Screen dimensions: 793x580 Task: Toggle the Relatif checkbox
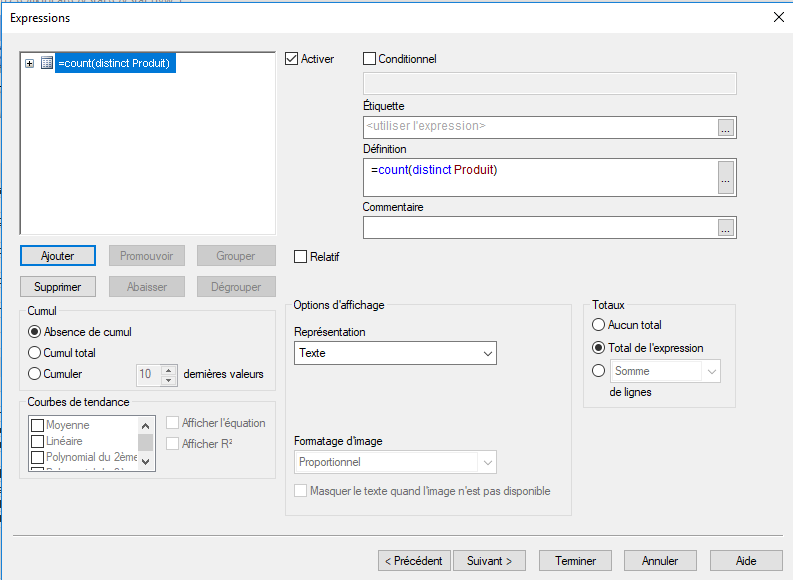point(301,257)
